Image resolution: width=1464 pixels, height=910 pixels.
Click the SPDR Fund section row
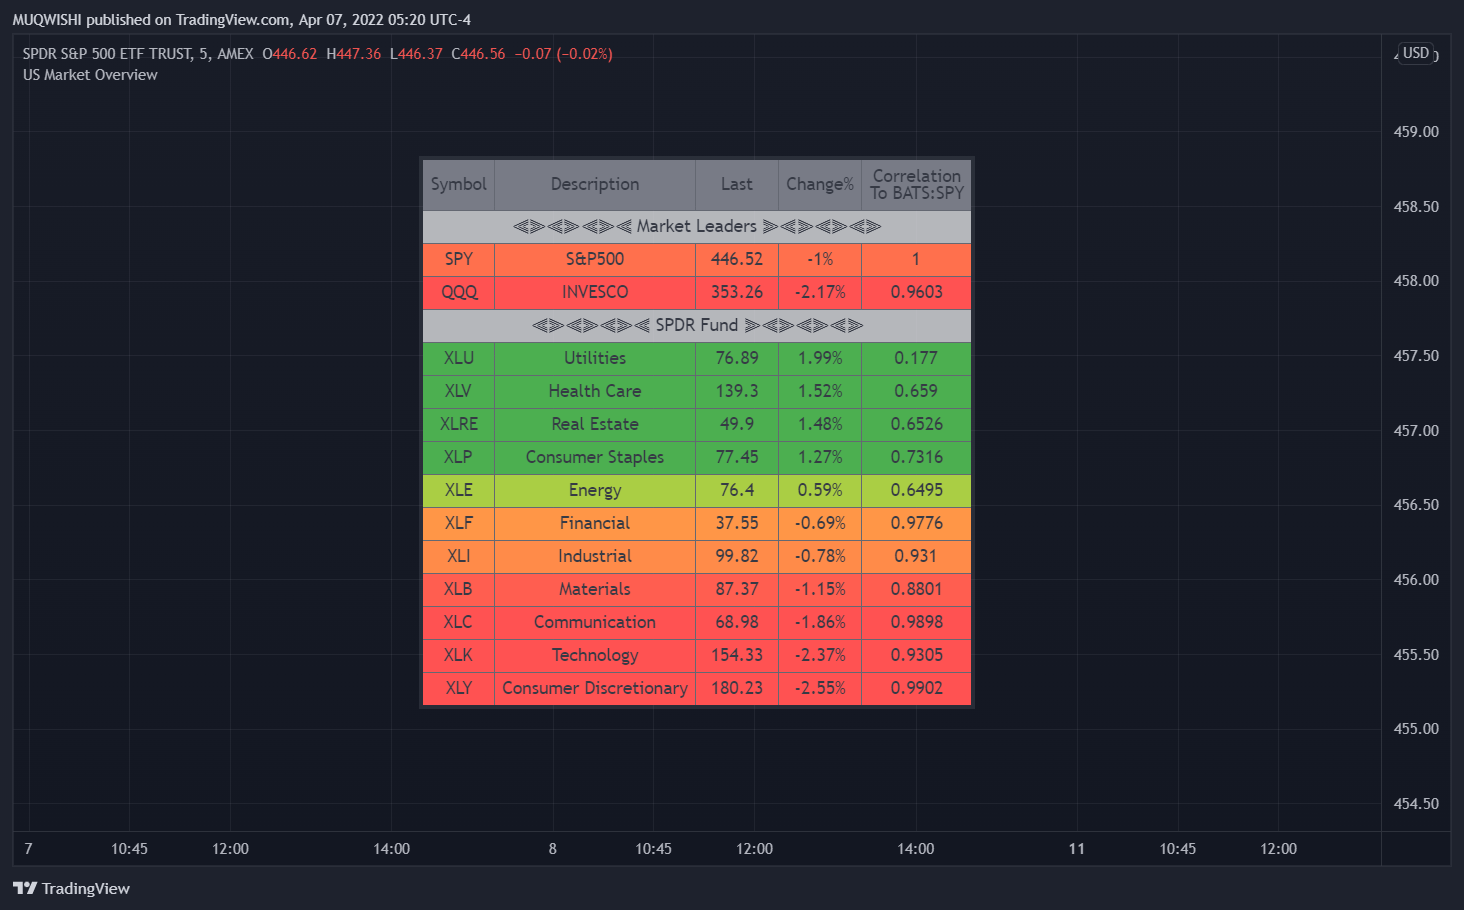(697, 325)
